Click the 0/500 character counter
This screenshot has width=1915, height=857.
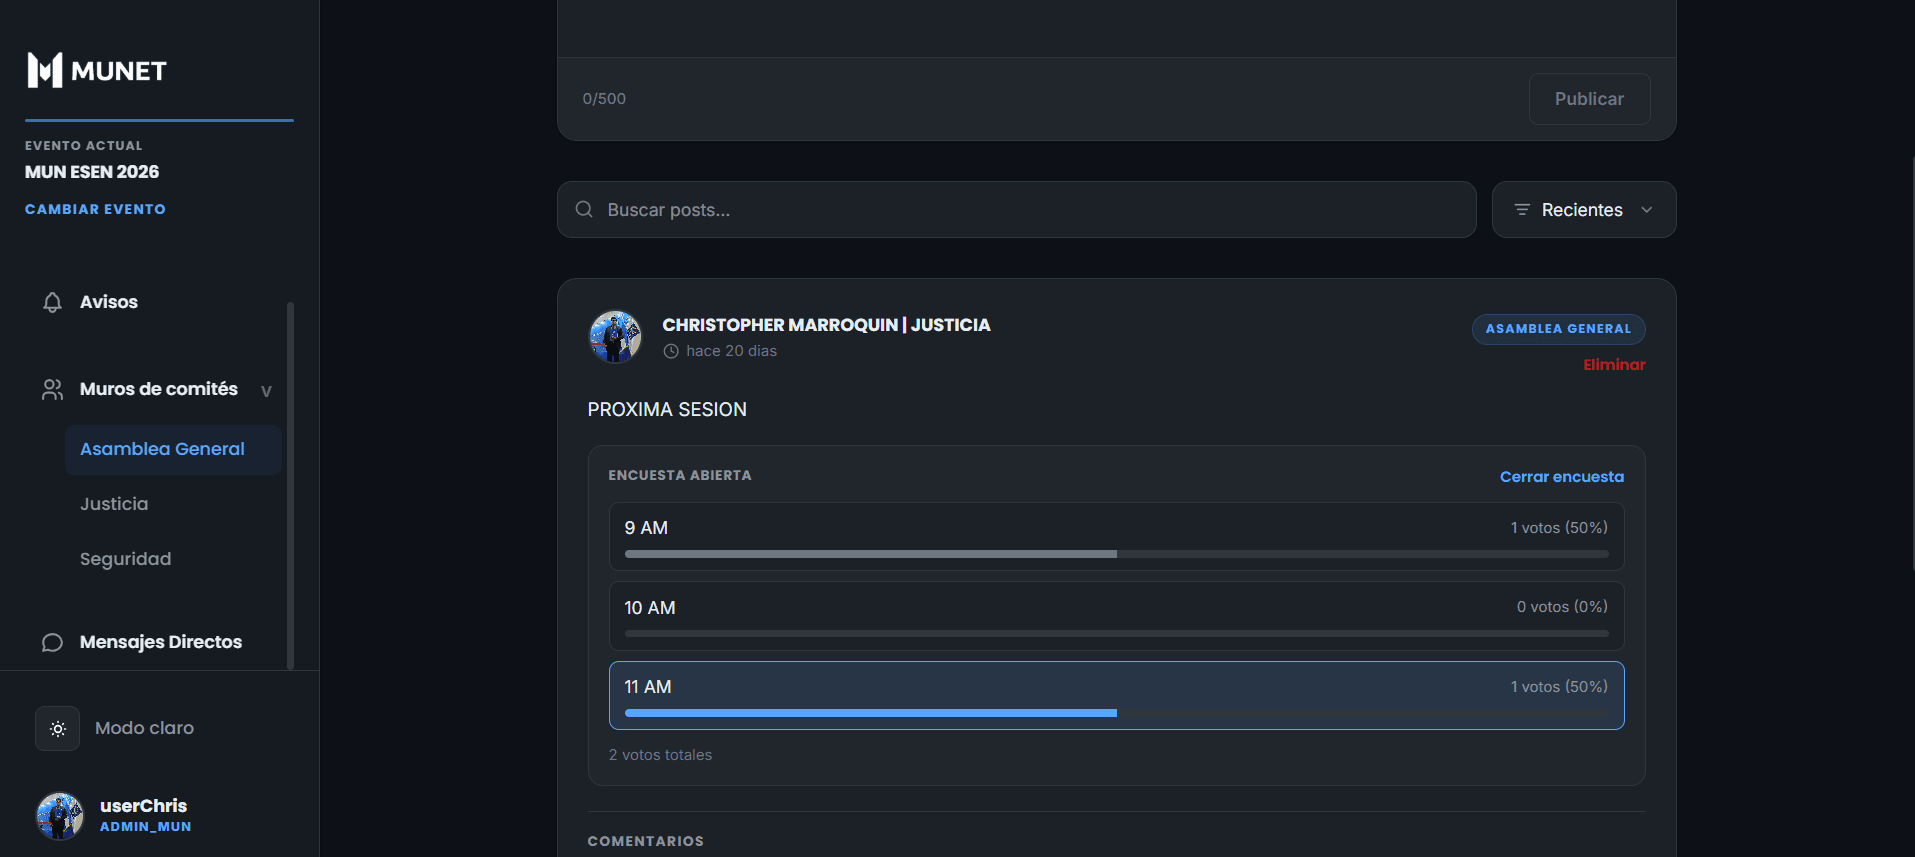pyautogui.click(x=604, y=99)
